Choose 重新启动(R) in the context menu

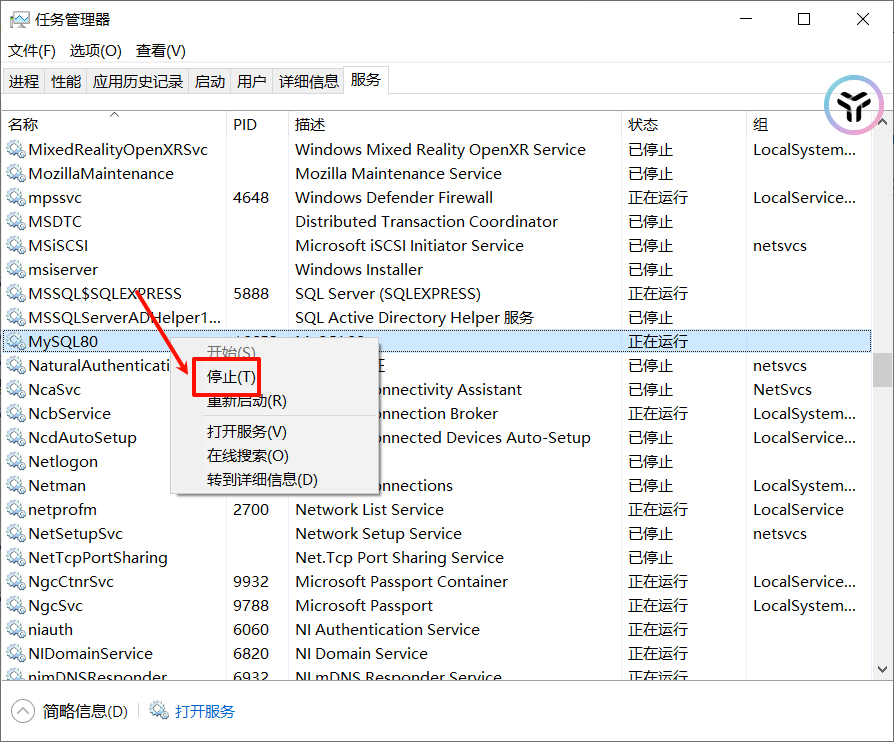pyautogui.click(x=246, y=401)
